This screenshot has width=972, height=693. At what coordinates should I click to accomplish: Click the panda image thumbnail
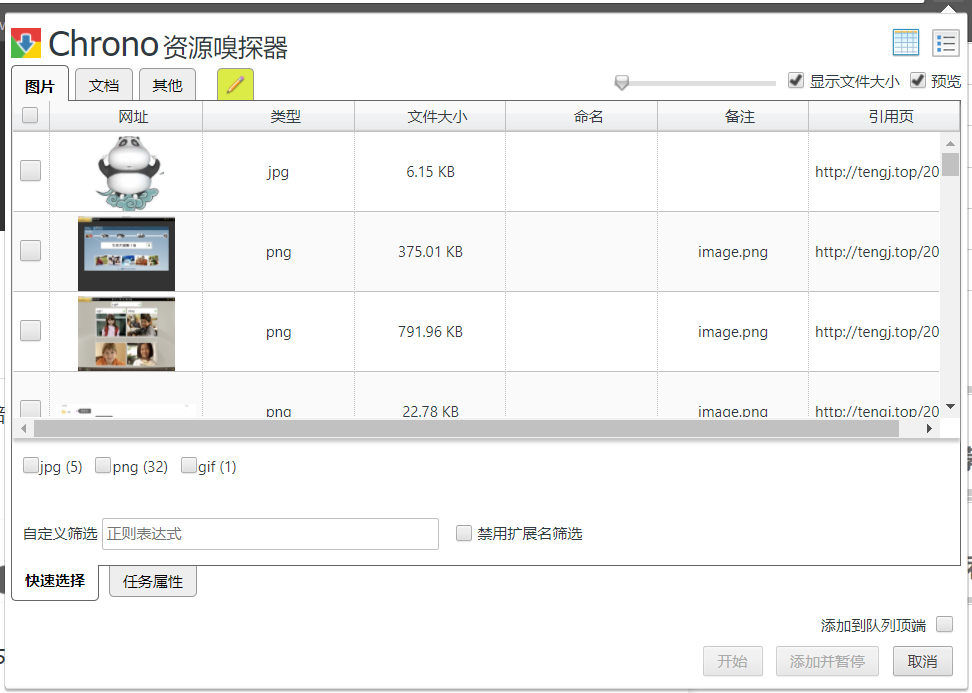point(130,173)
